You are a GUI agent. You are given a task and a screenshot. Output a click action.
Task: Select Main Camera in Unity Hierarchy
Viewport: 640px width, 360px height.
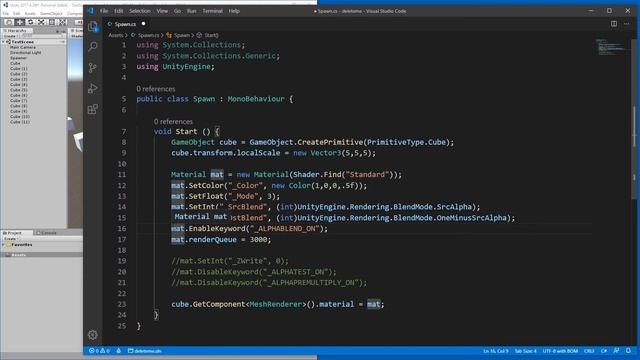pyautogui.click(x=23, y=47)
